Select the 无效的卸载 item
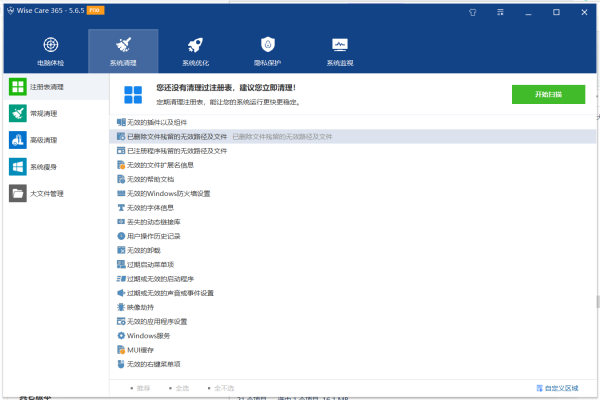The height and width of the screenshot is (400, 600). [x=139, y=250]
